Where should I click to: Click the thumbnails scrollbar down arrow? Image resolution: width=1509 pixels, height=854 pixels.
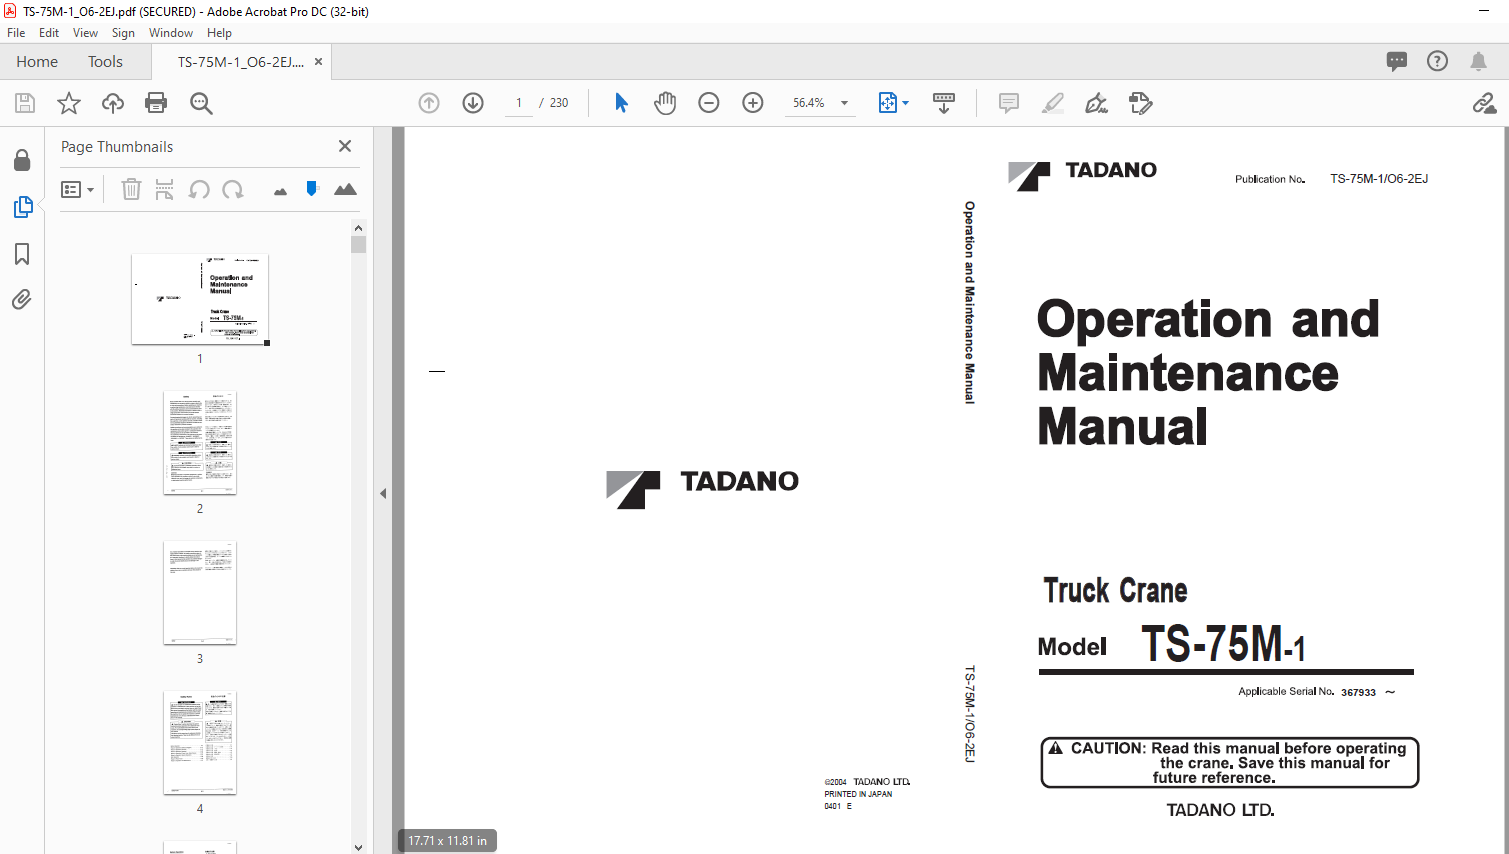(358, 847)
